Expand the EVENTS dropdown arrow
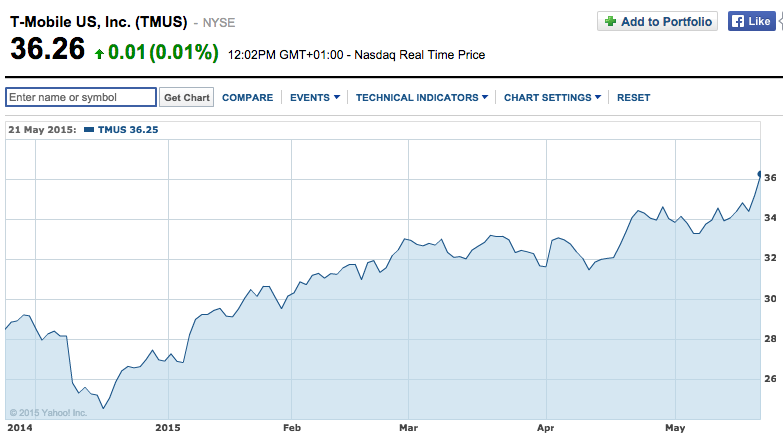Screen dimensions: 783x436 336,97
